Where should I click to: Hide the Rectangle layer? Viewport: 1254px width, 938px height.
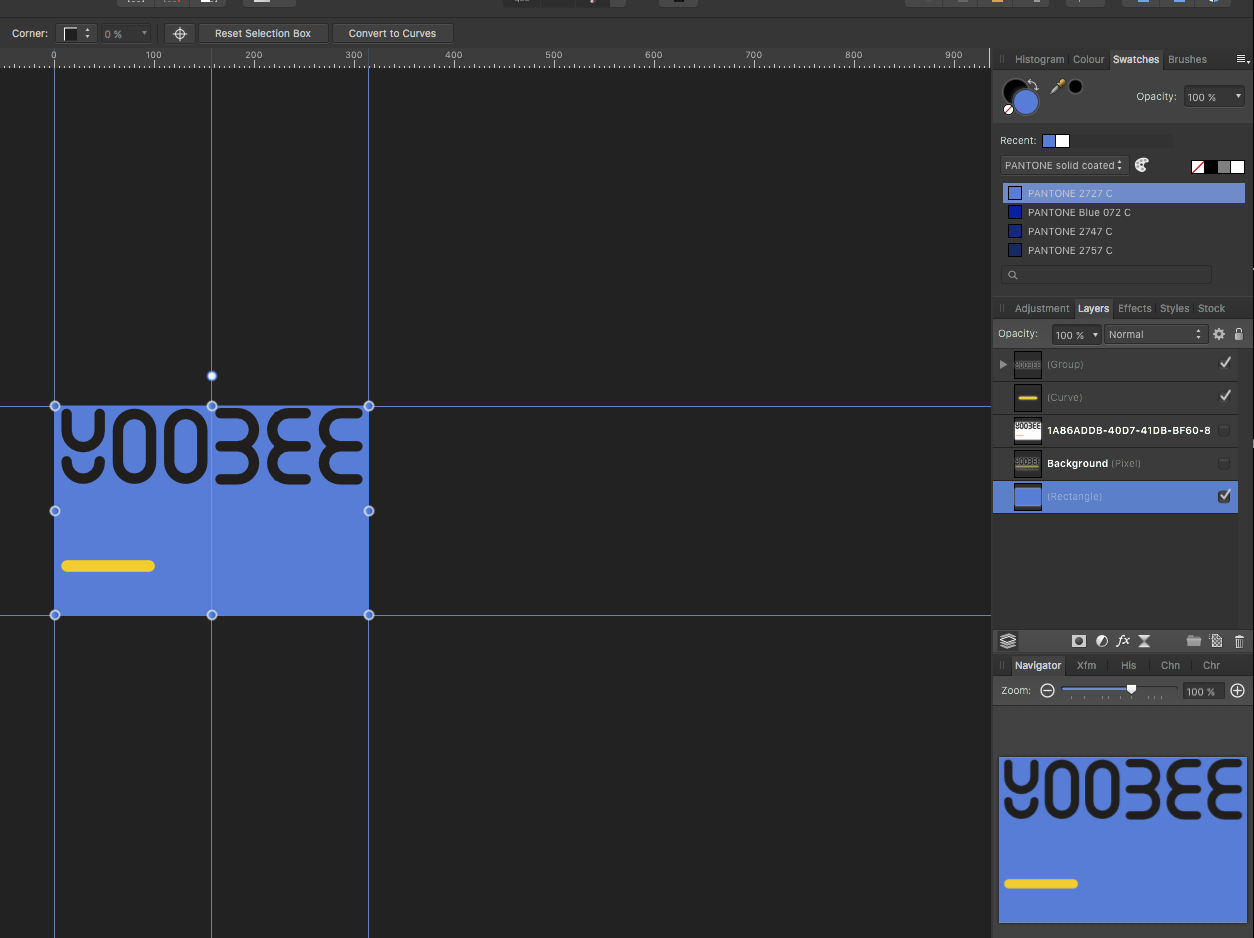(x=1224, y=497)
